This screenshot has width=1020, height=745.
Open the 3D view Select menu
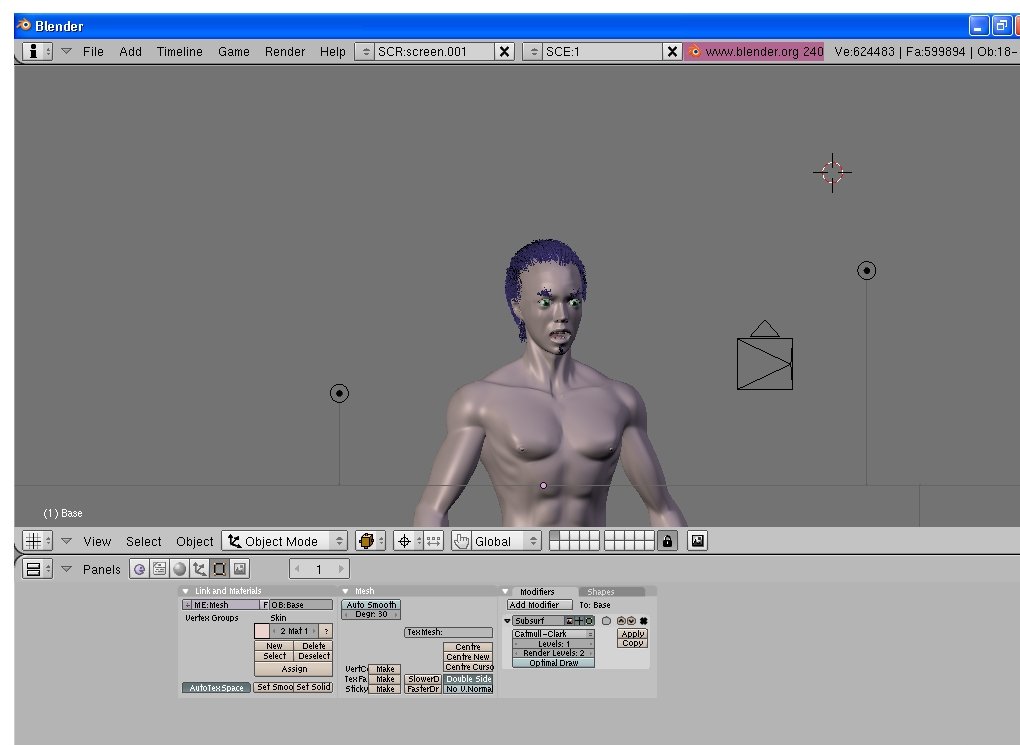pyautogui.click(x=144, y=541)
